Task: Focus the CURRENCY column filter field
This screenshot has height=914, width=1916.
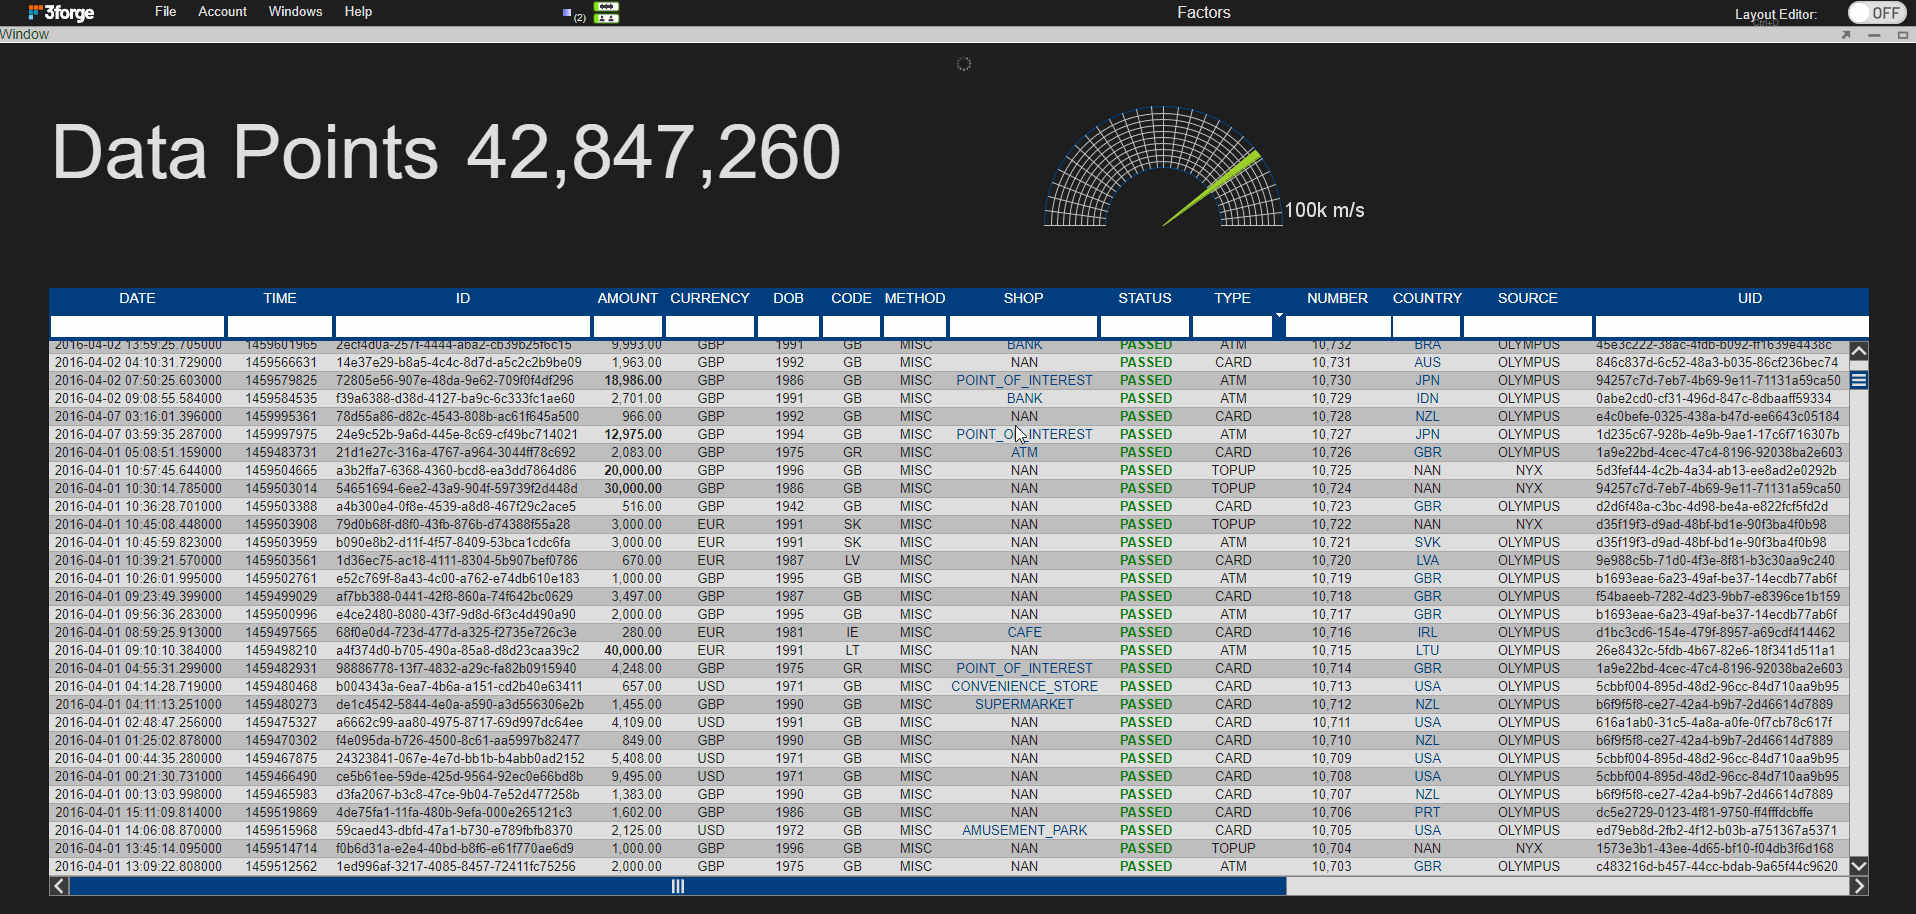Action: coord(710,326)
